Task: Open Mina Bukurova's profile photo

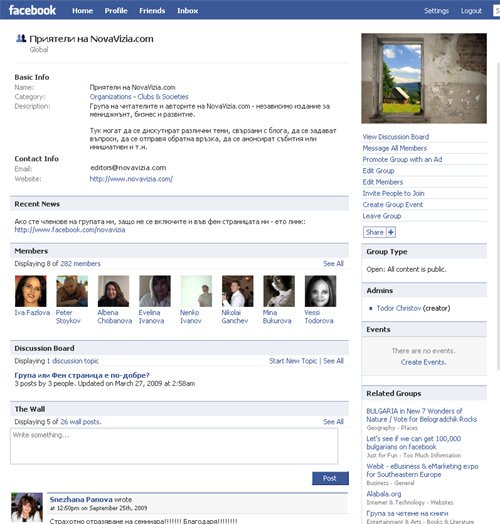Action: tap(279, 291)
